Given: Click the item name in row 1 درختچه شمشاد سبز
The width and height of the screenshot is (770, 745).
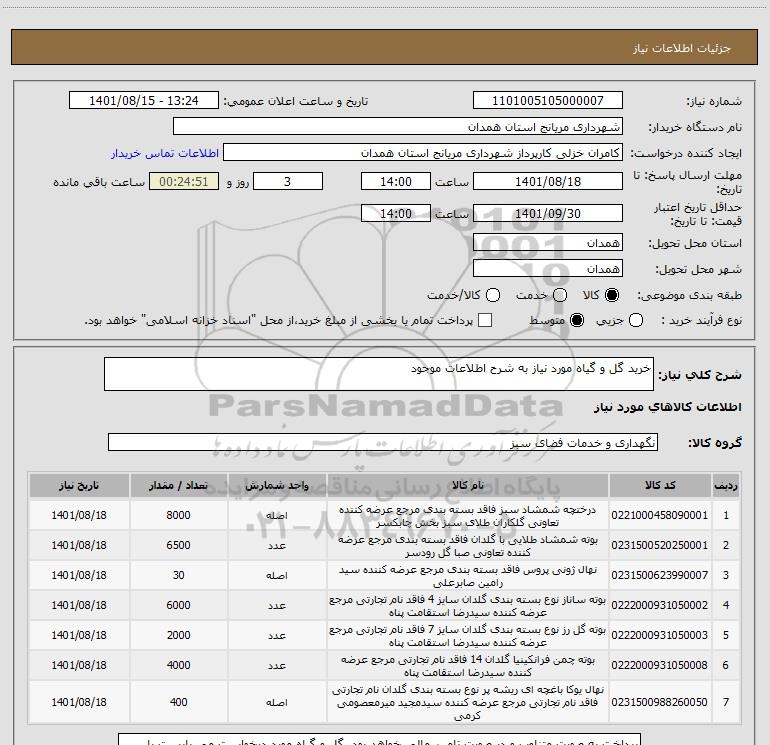Looking at the screenshot, I should tap(468, 516).
